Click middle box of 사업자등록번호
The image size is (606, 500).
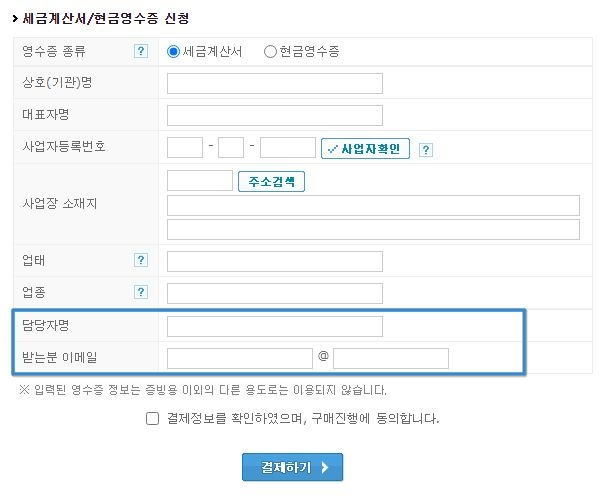click(231, 148)
